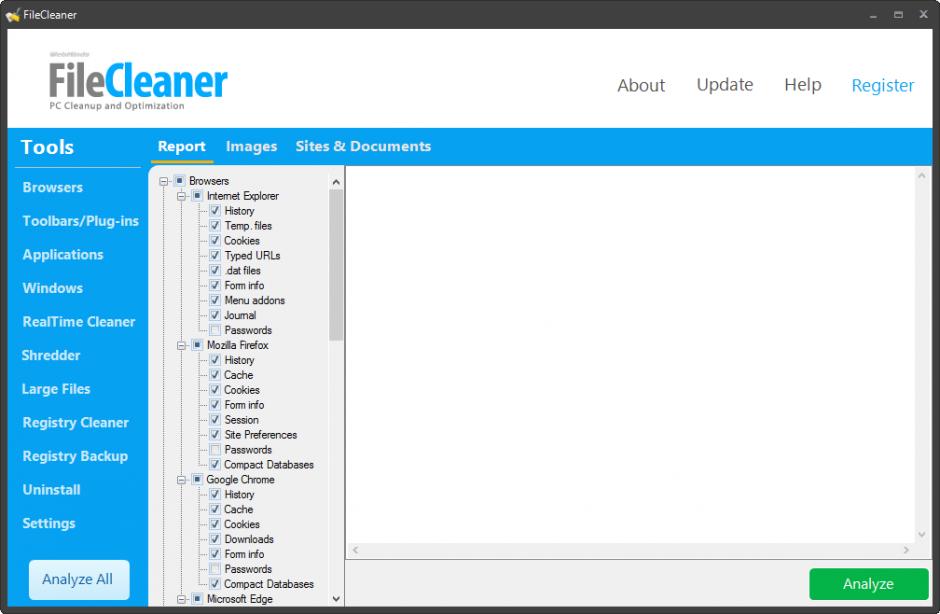This screenshot has width=940, height=614.
Task: Click the tree panel scrollbar thumb
Action: click(336, 265)
